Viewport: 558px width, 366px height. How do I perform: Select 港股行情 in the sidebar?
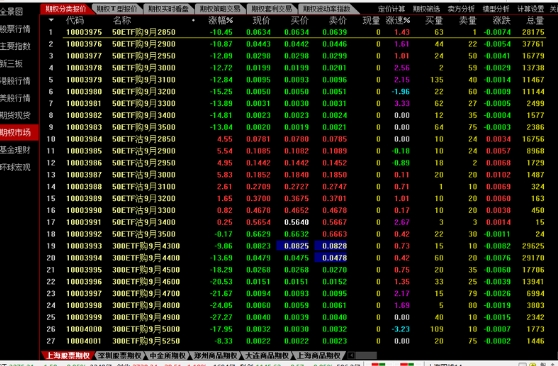tap(15, 81)
